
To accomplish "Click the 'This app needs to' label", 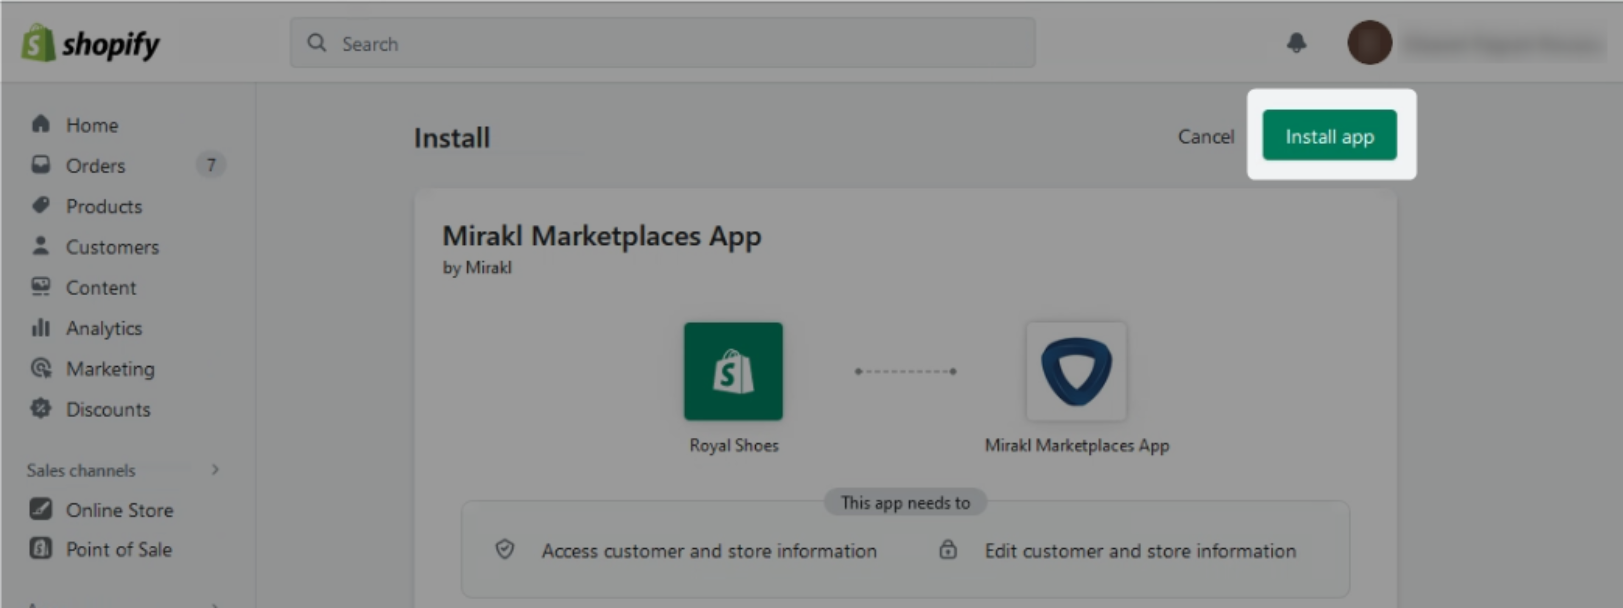I will [905, 502].
